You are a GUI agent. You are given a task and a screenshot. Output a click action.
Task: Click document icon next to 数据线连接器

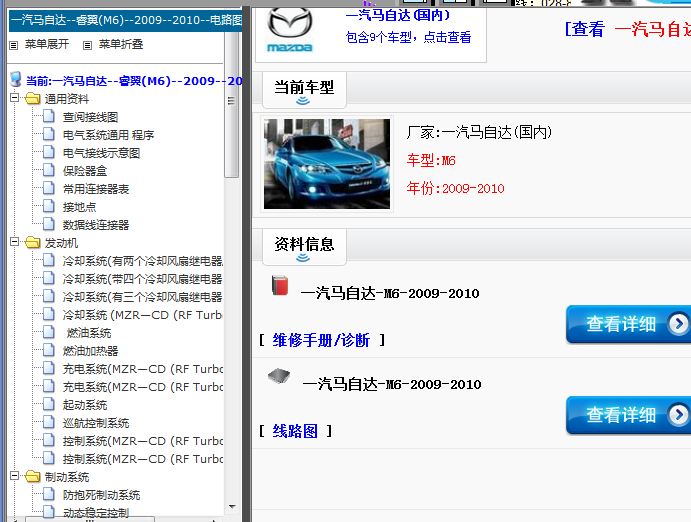click(49, 224)
